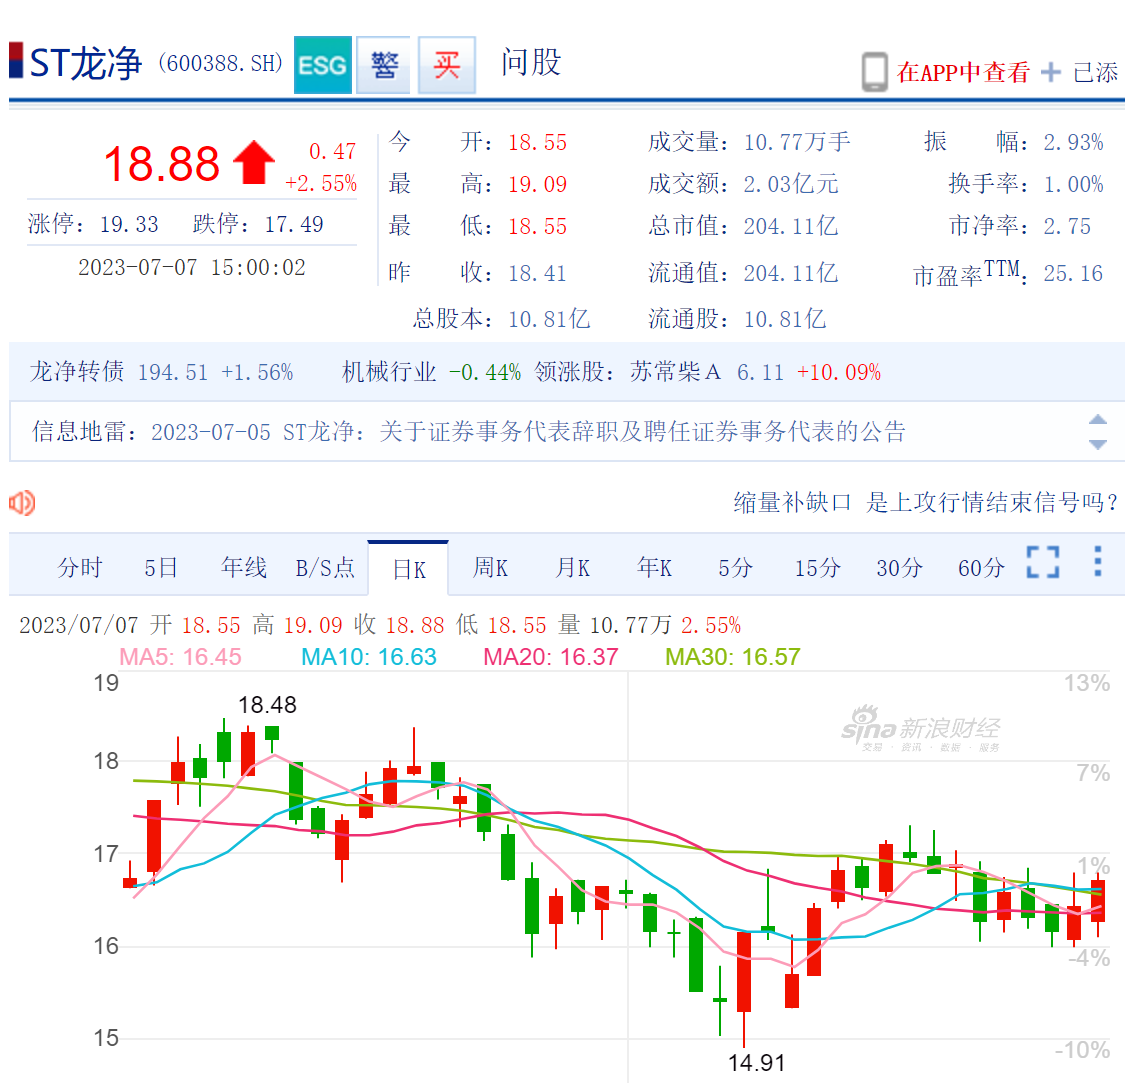
Task: Click the 涨停 price 19.33
Action: coord(129,224)
